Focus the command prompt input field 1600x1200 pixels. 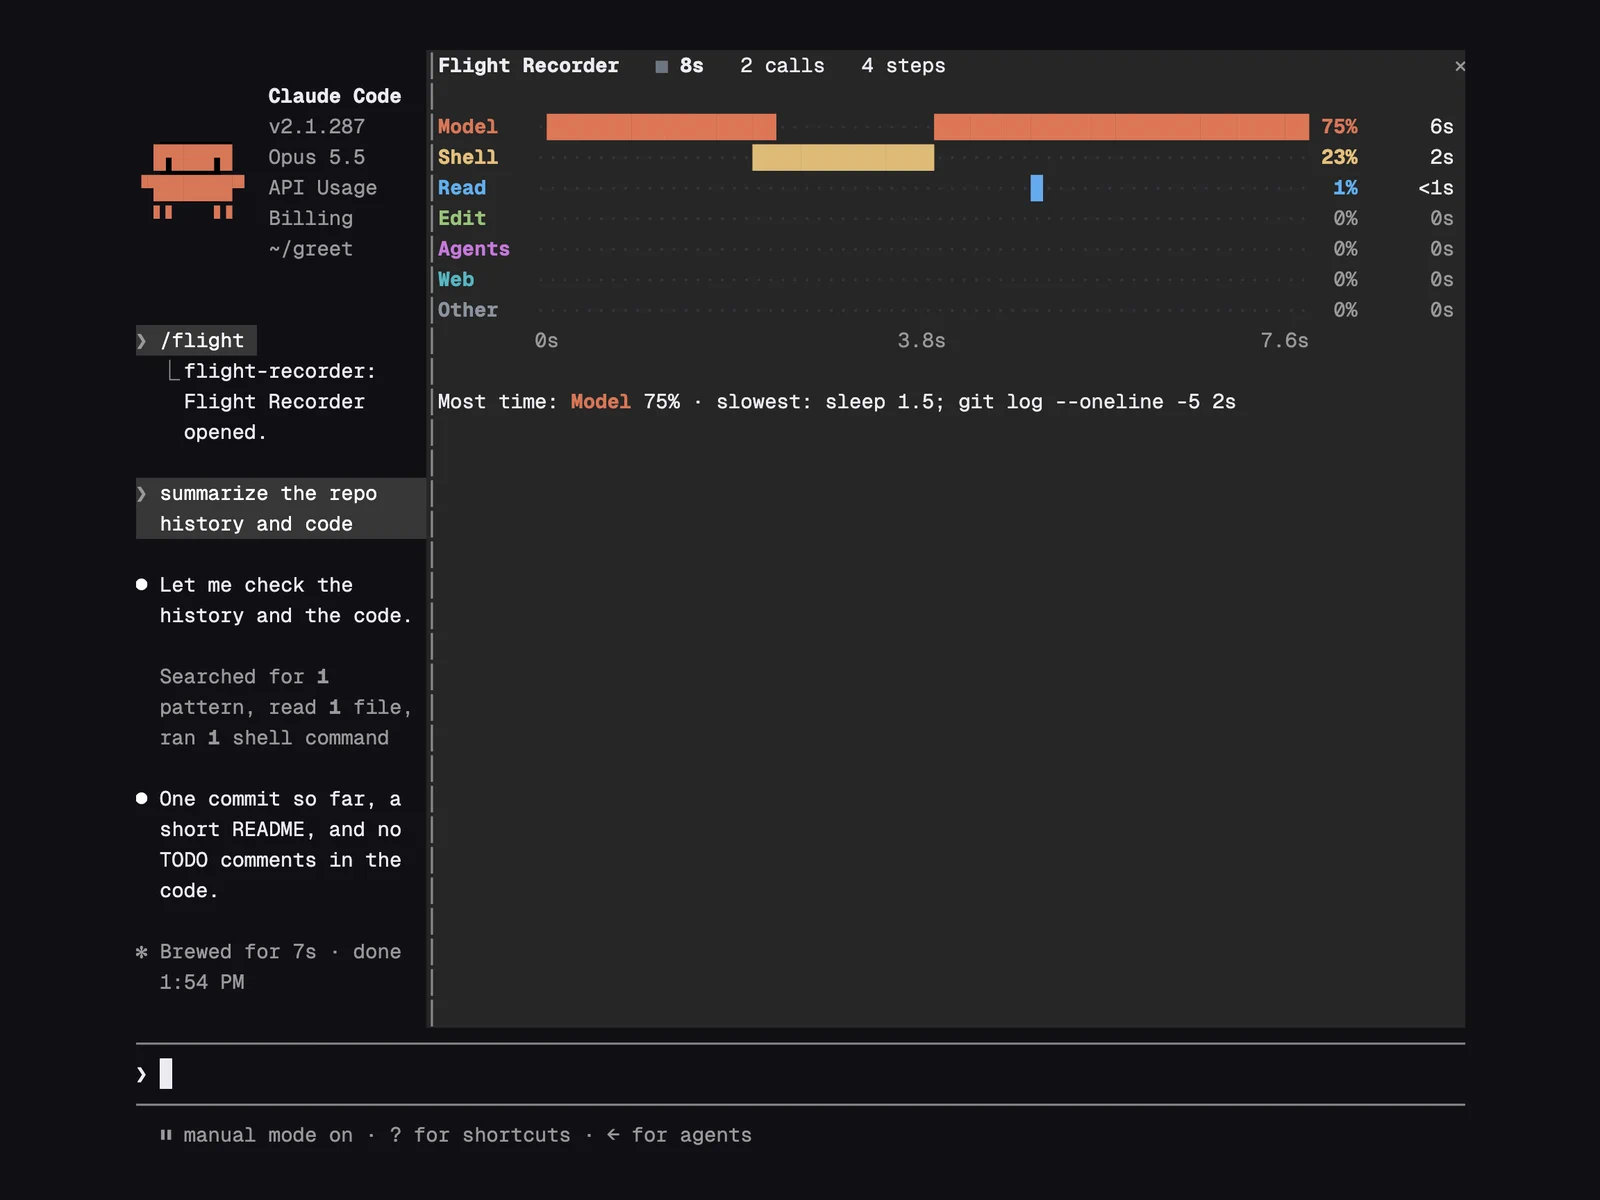point(800,1074)
